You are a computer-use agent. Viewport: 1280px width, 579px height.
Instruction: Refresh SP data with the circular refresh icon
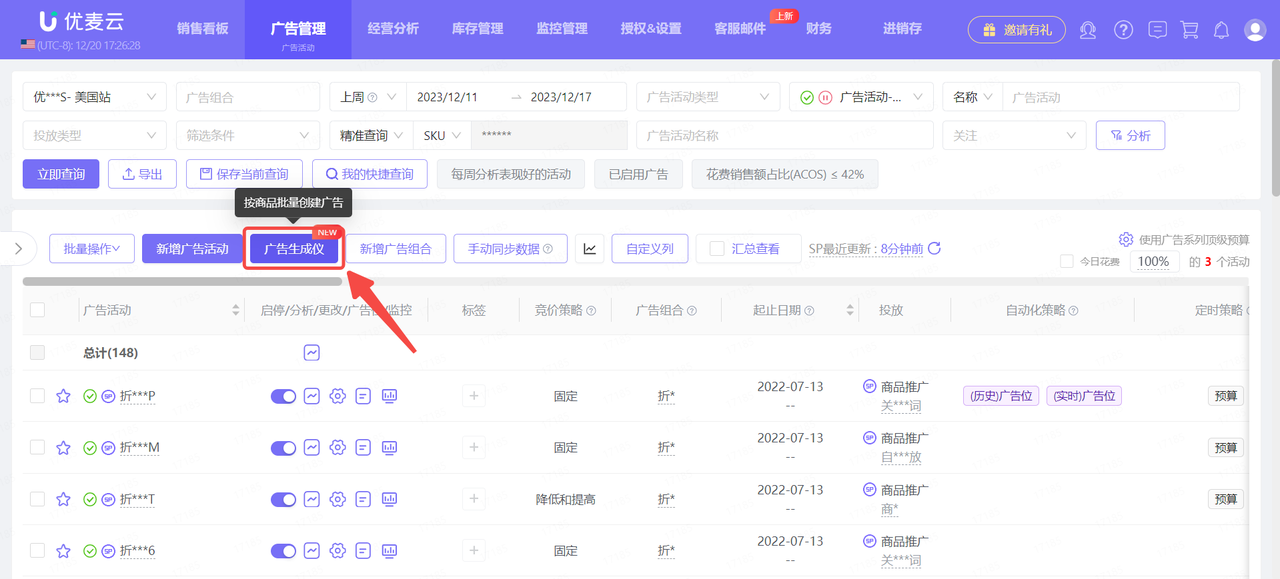coord(934,248)
